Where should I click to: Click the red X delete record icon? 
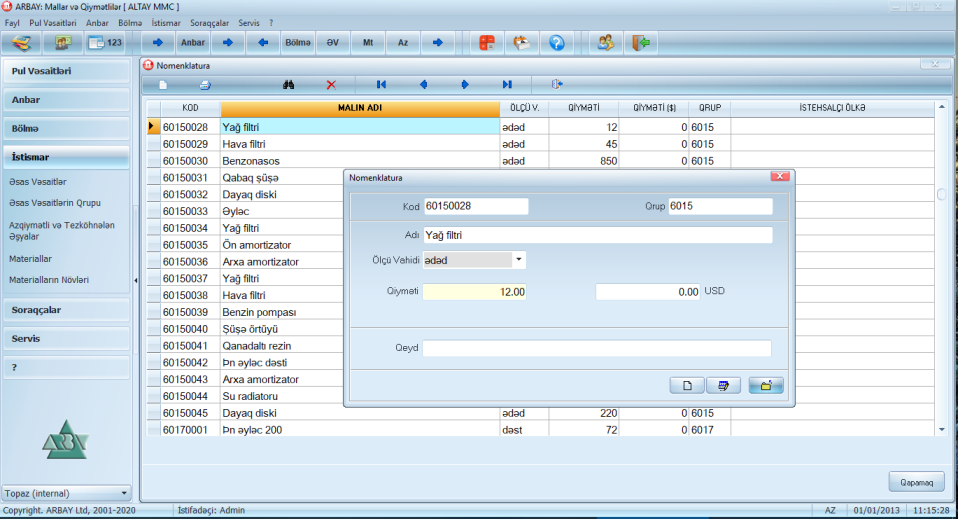point(331,85)
